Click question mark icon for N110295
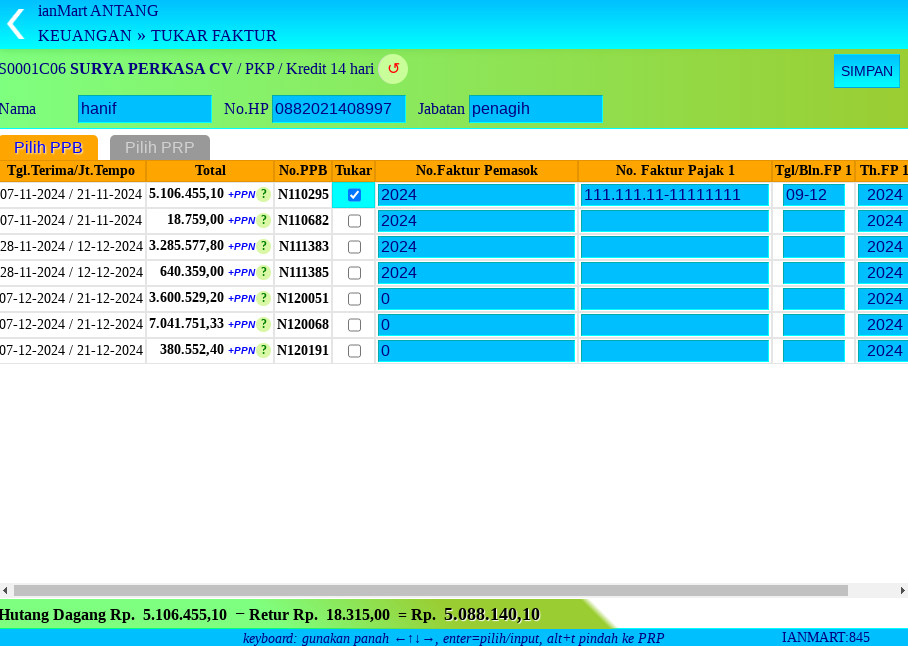Image resolution: width=908 pixels, height=646 pixels. [264, 195]
